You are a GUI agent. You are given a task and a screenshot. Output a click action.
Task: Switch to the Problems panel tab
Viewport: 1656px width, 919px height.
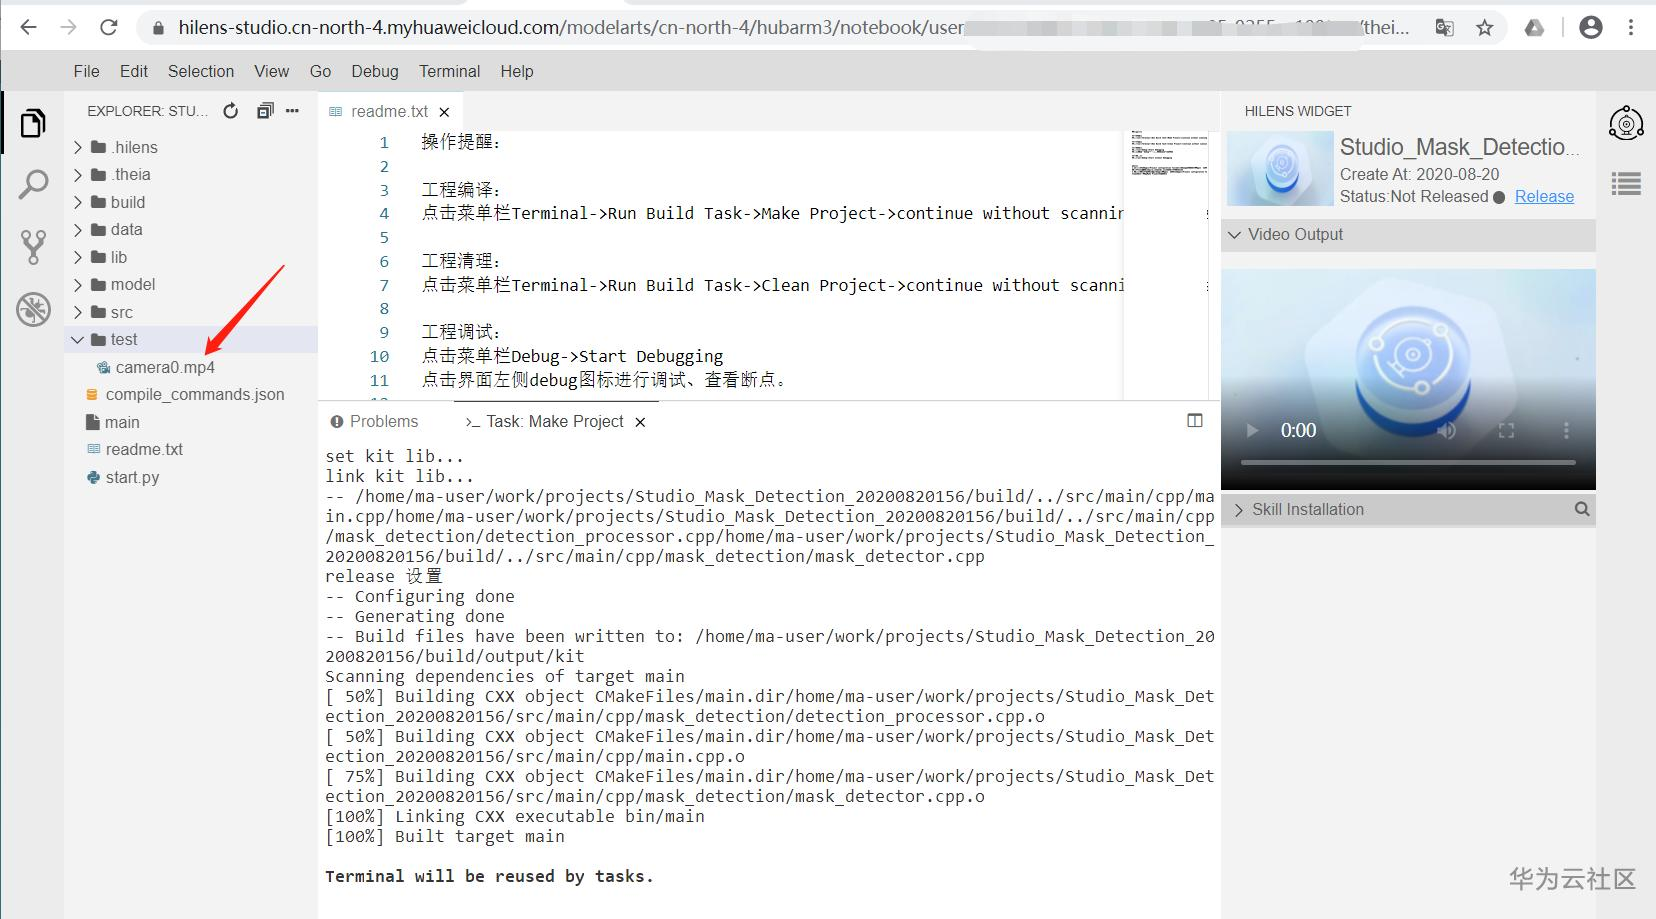click(374, 422)
